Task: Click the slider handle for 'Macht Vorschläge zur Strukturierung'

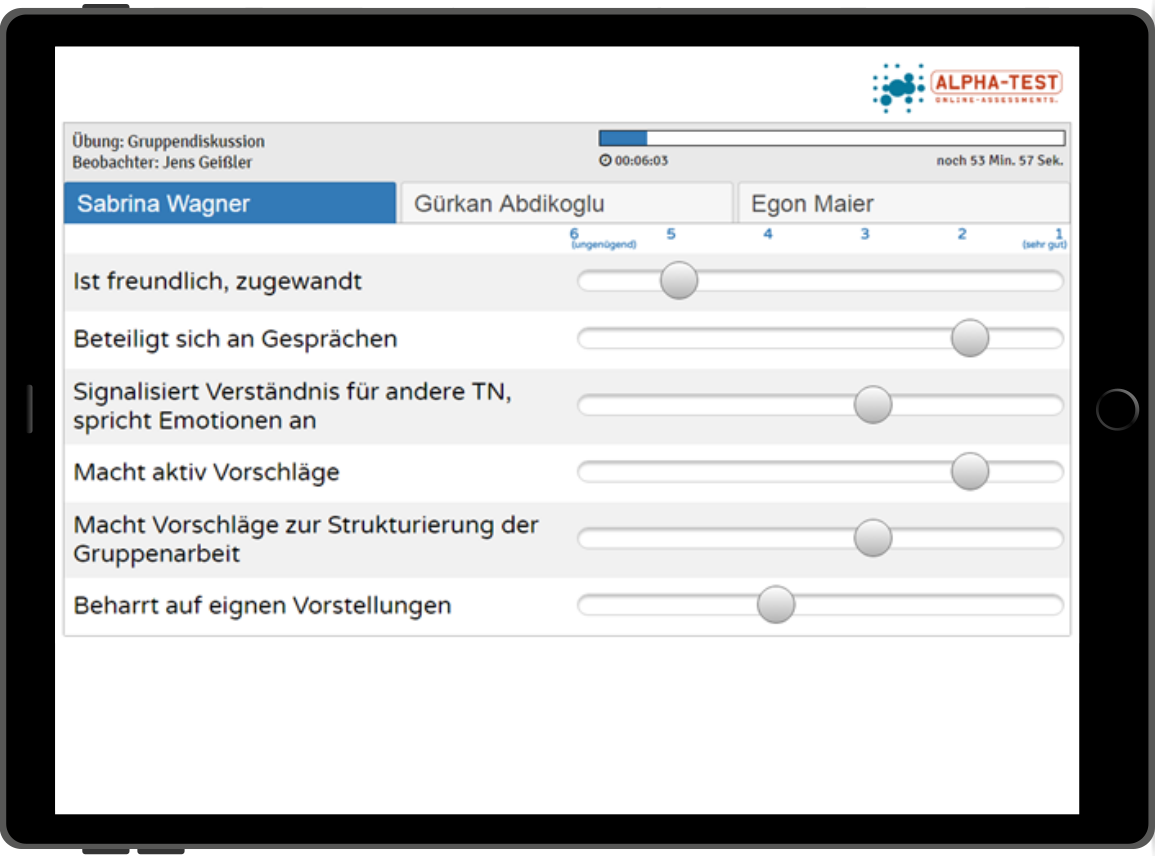Action: [873, 538]
